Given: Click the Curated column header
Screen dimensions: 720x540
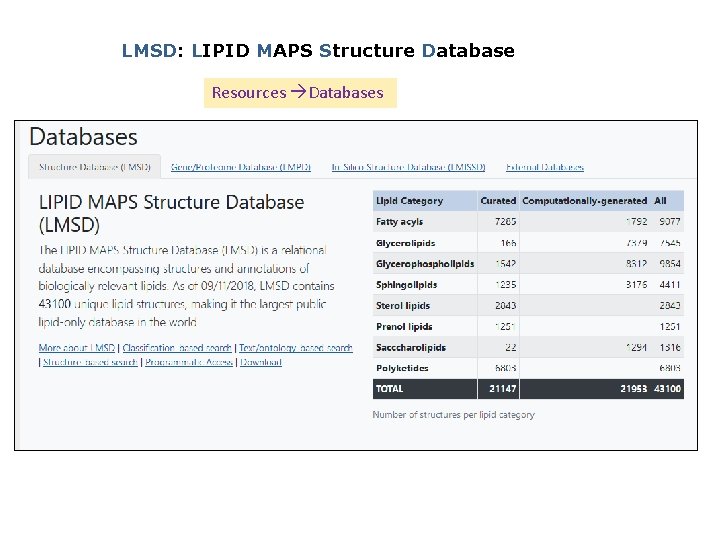Looking at the screenshot, I should (498, 201).
